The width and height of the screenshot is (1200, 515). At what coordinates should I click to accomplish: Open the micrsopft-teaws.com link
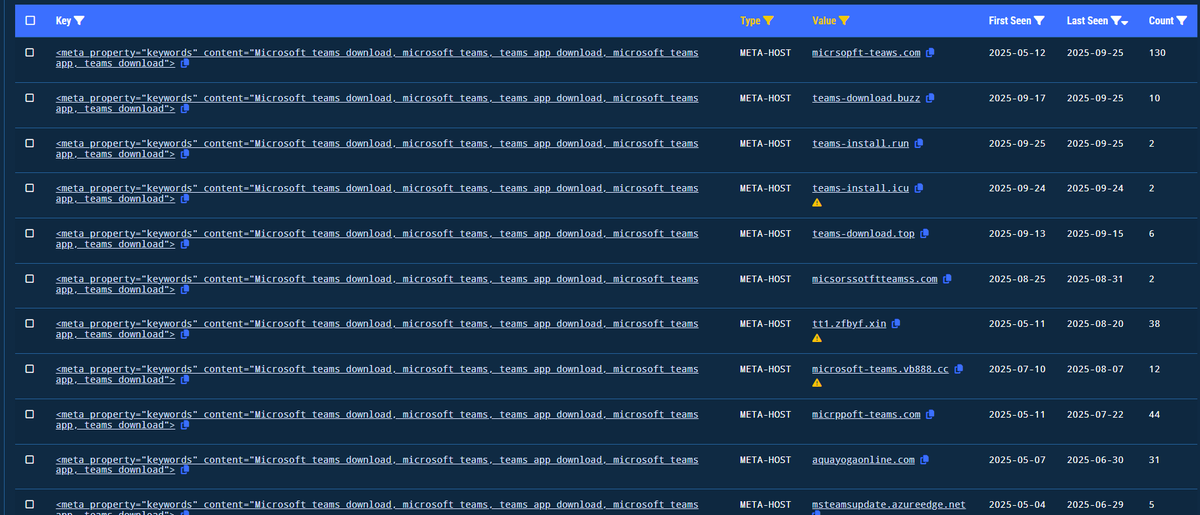[x=866, y=52]
